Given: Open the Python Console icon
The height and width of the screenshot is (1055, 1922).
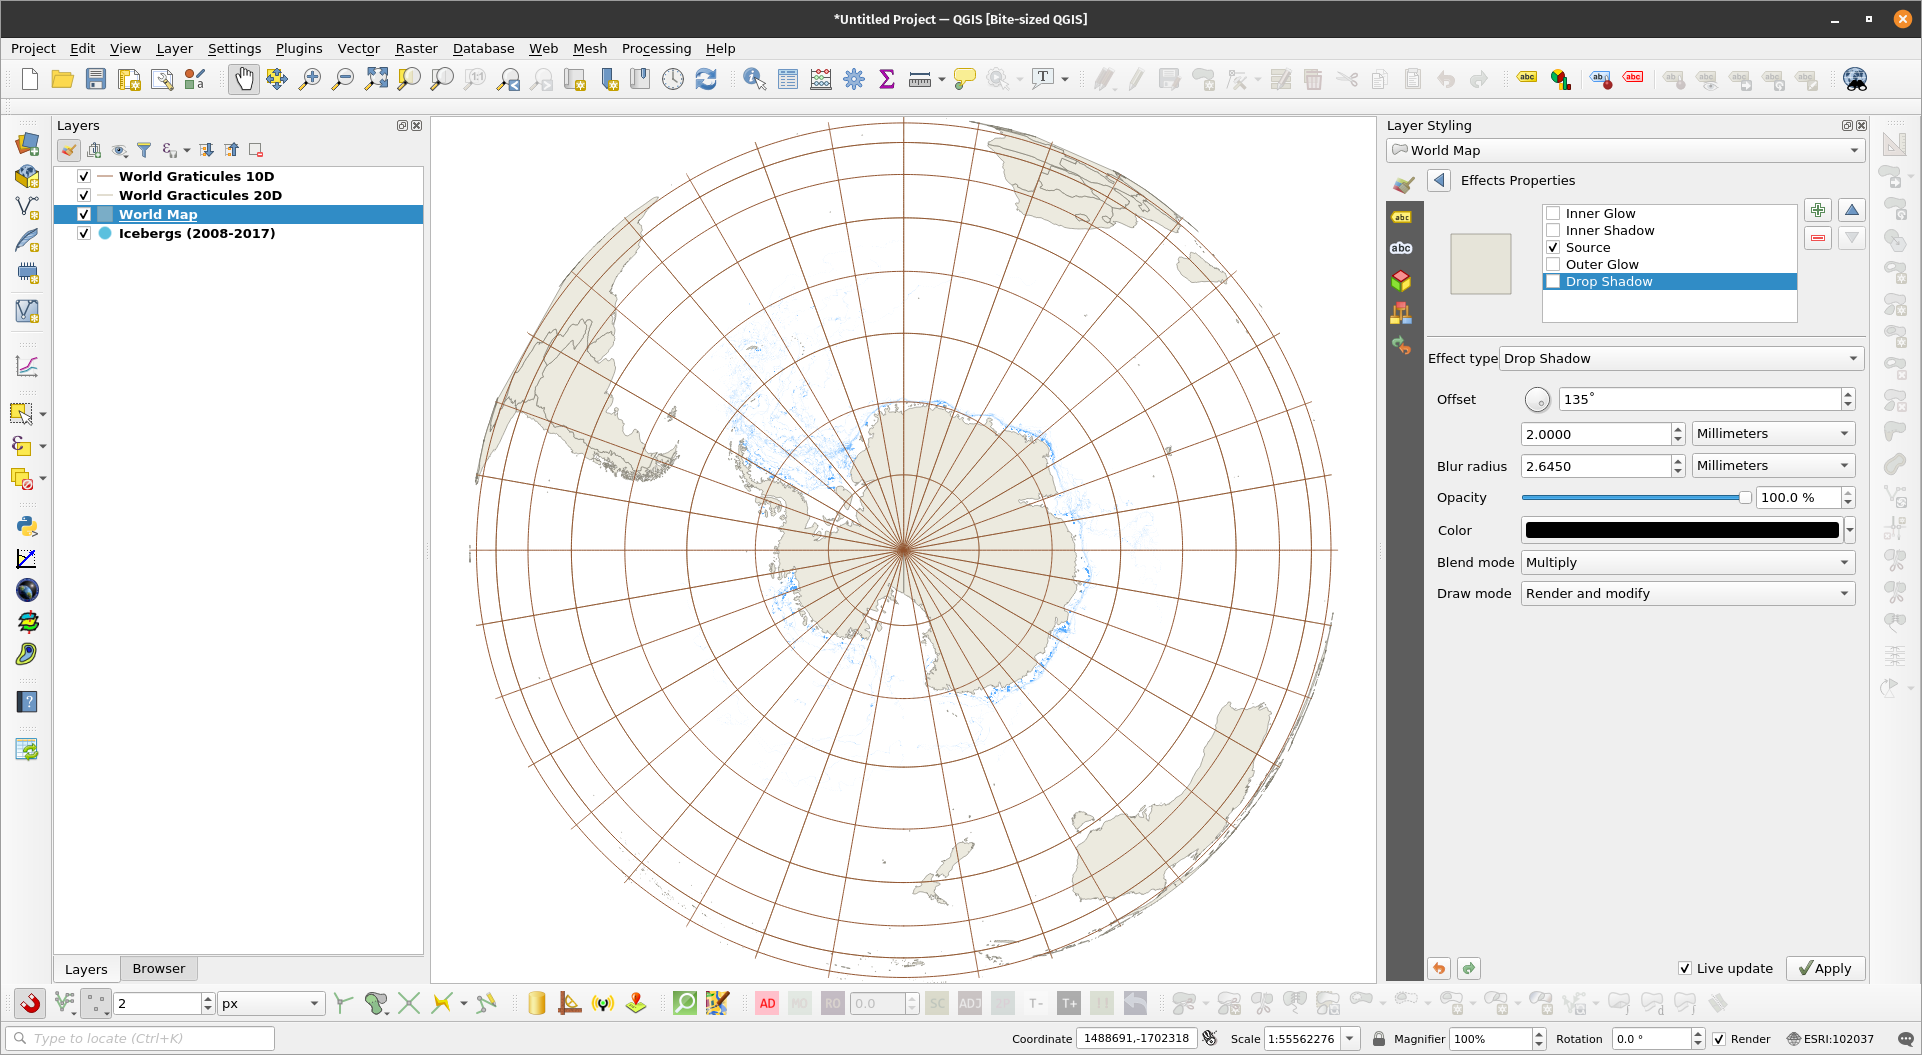Looking at the screenshot, I should (x=27, y=526).
